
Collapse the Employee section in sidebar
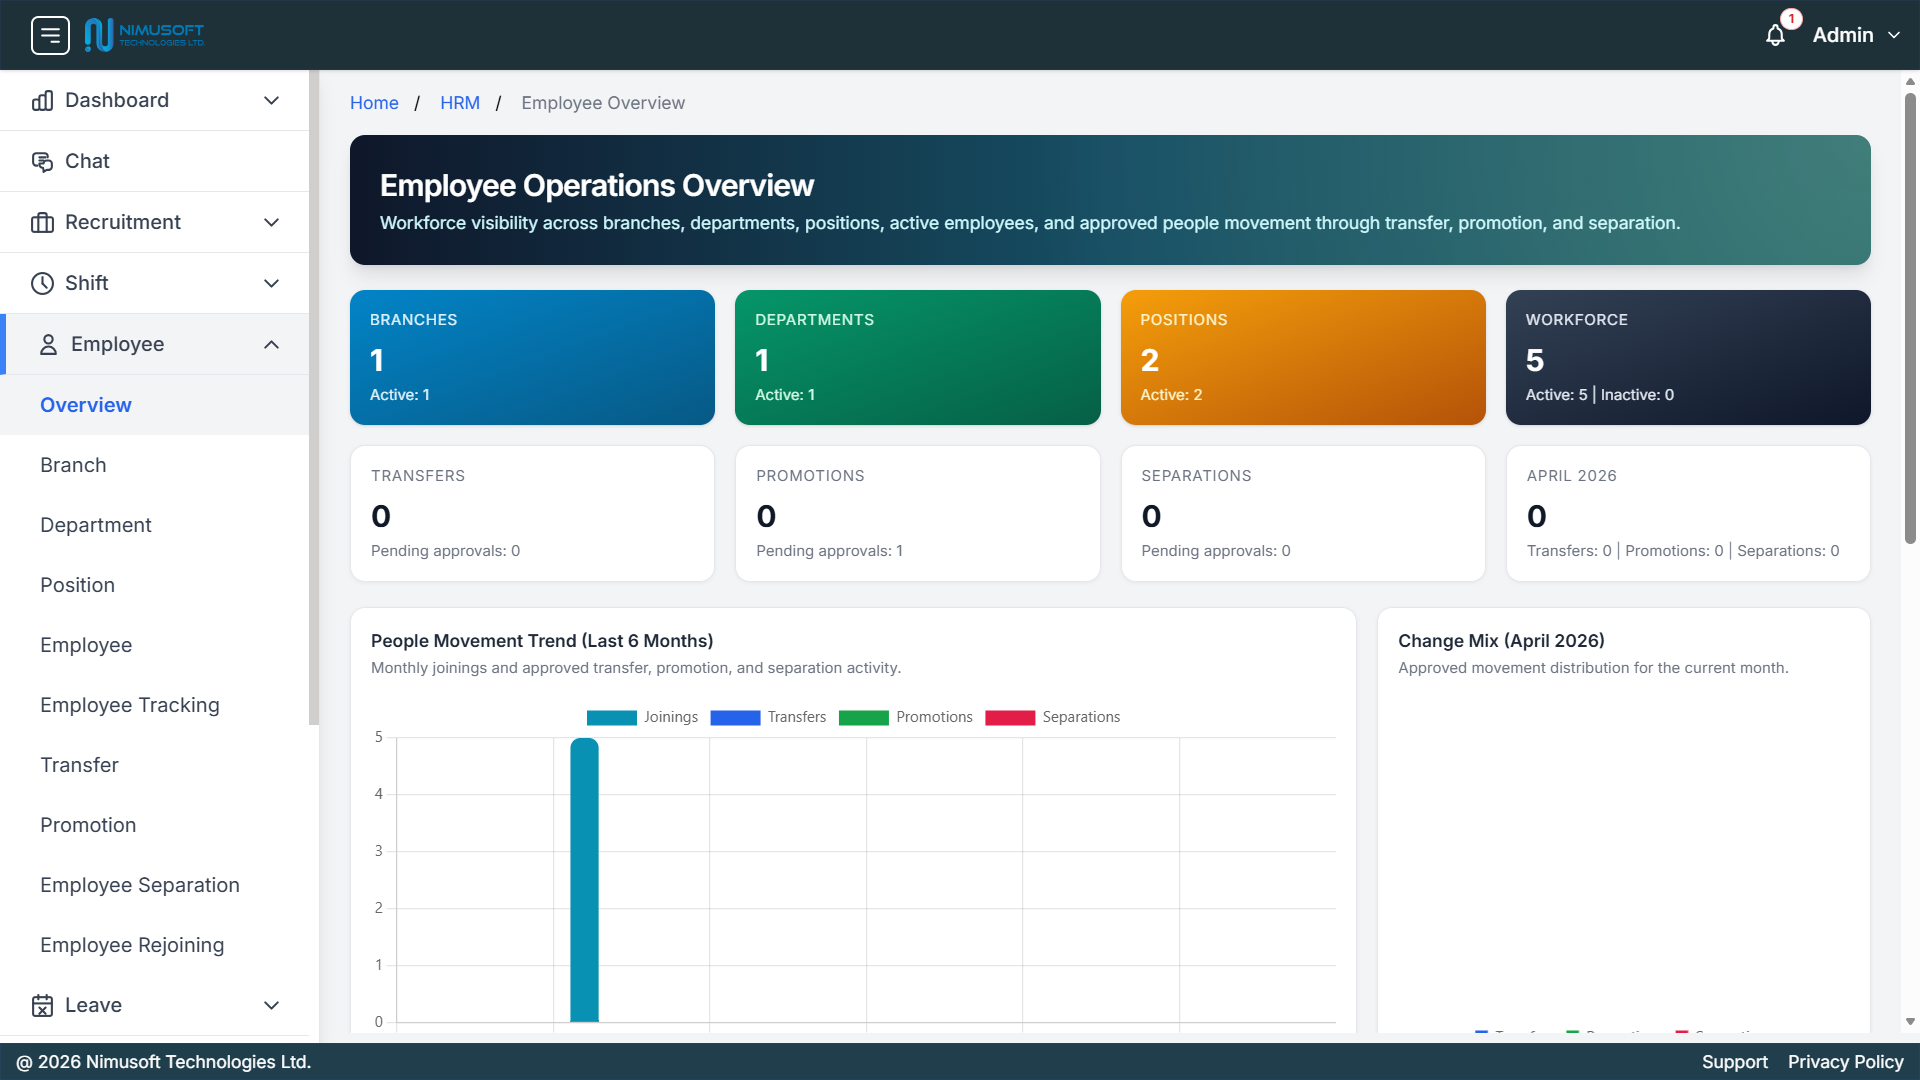[271, 344]
